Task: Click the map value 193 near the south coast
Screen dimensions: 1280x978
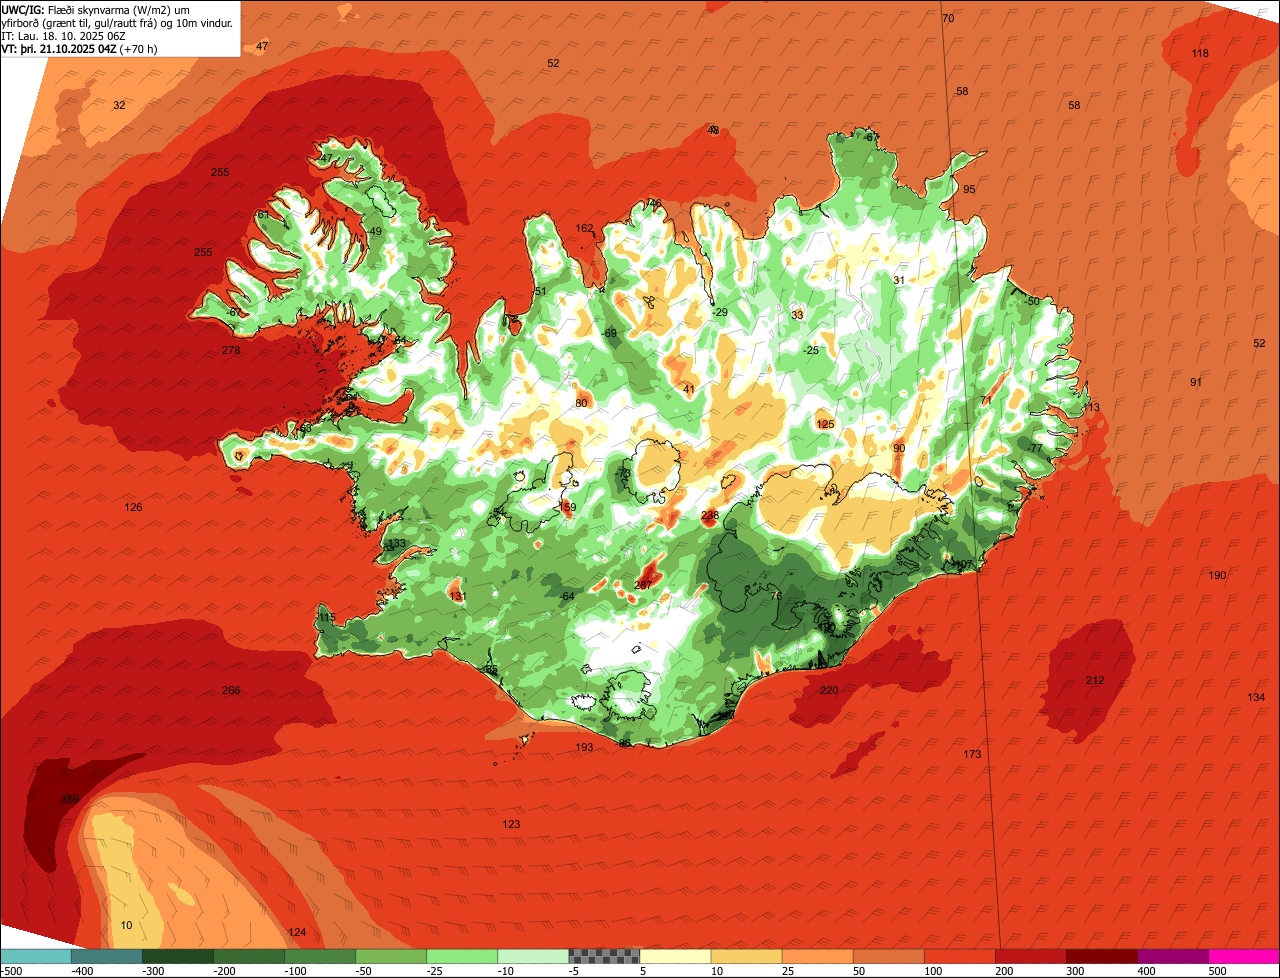Action: (x=584, y=747)
